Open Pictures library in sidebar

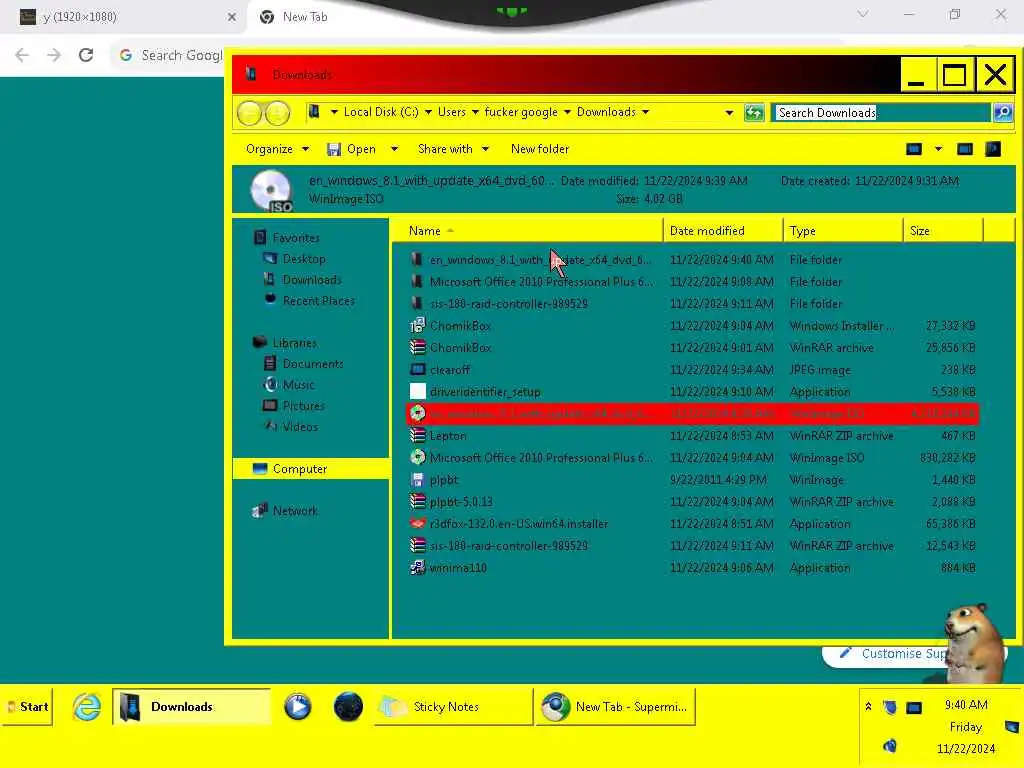click(304, 406)
